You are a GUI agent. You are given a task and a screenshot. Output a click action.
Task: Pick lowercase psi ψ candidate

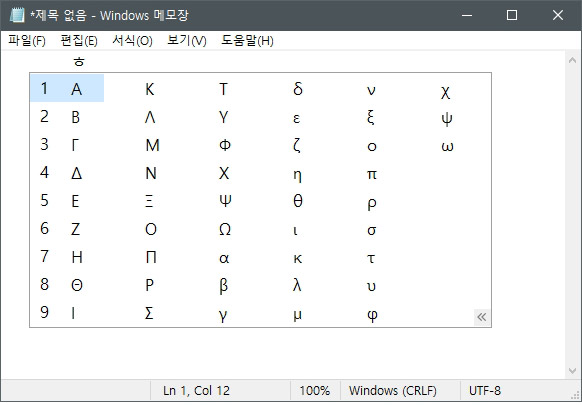coord(447,119)
